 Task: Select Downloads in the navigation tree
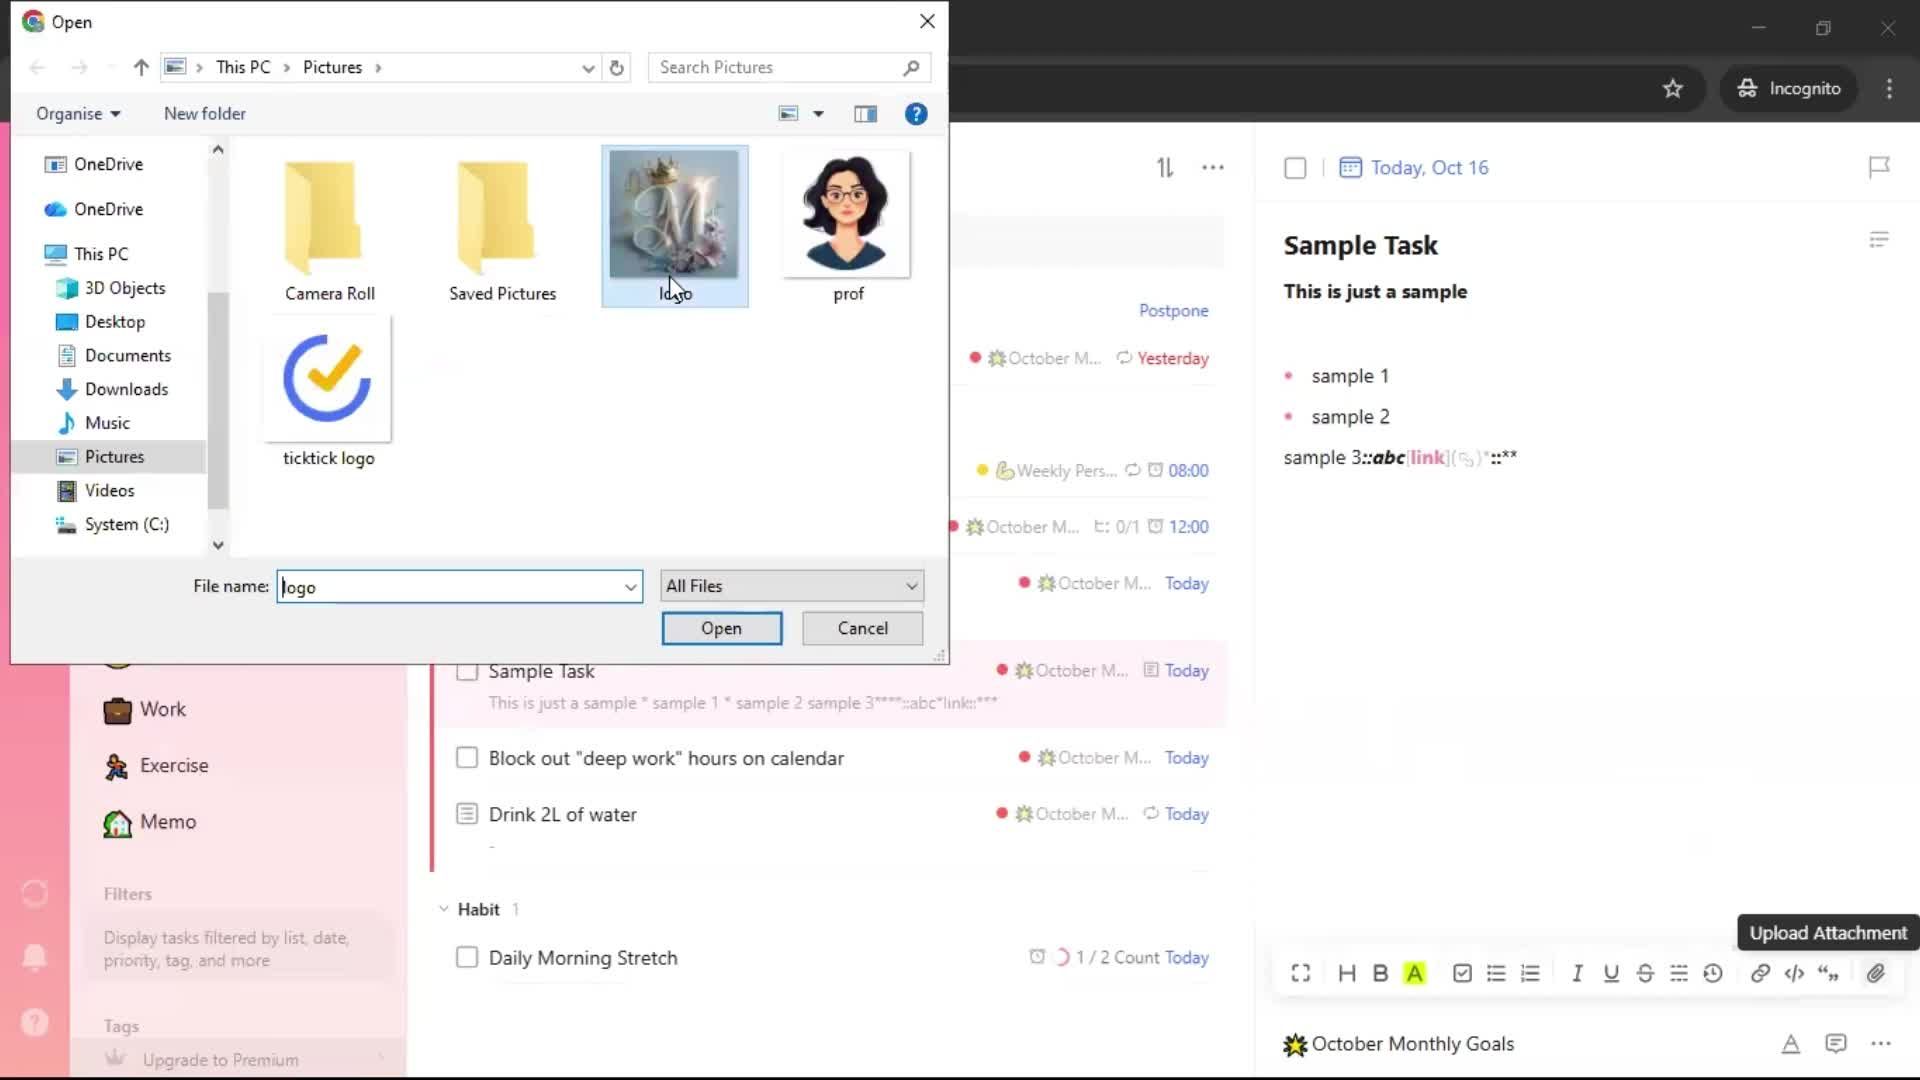pos(126,389)
